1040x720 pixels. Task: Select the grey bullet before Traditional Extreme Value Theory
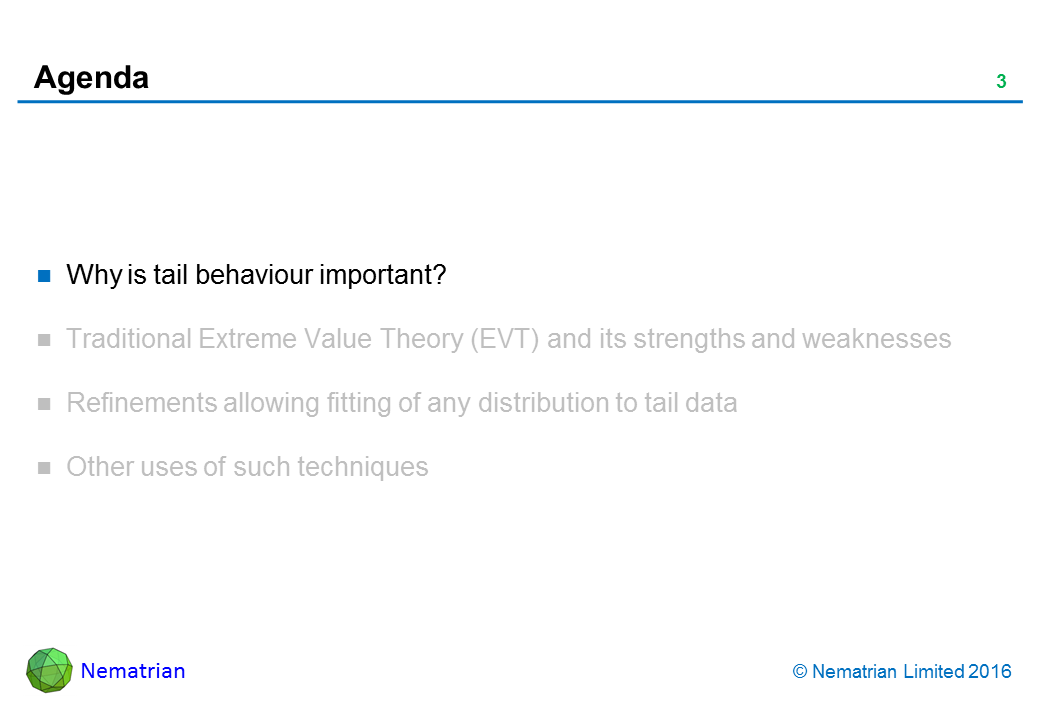pos(44,339)
